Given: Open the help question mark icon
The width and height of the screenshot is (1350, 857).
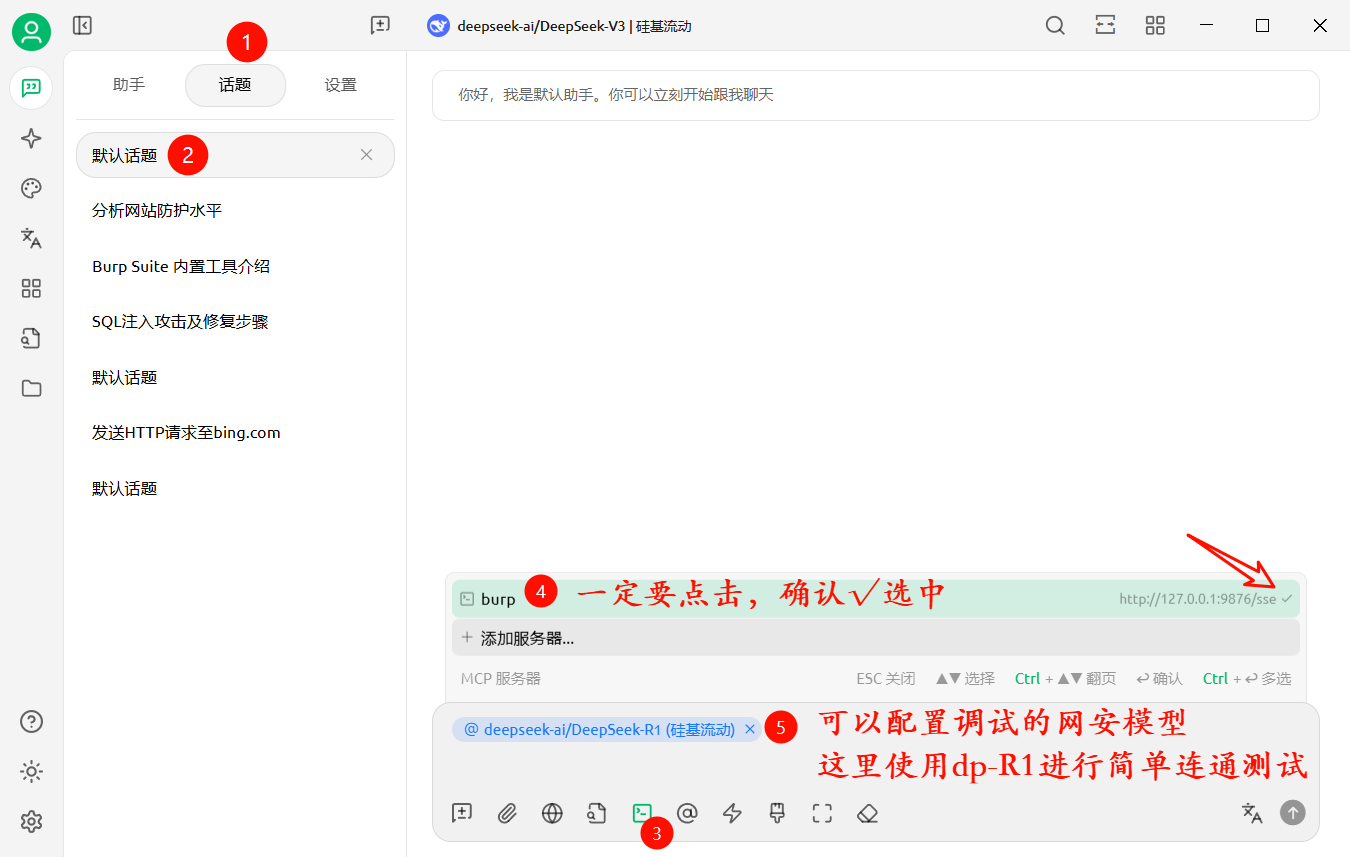Looking at the screenshot, I should click(31, 721).
